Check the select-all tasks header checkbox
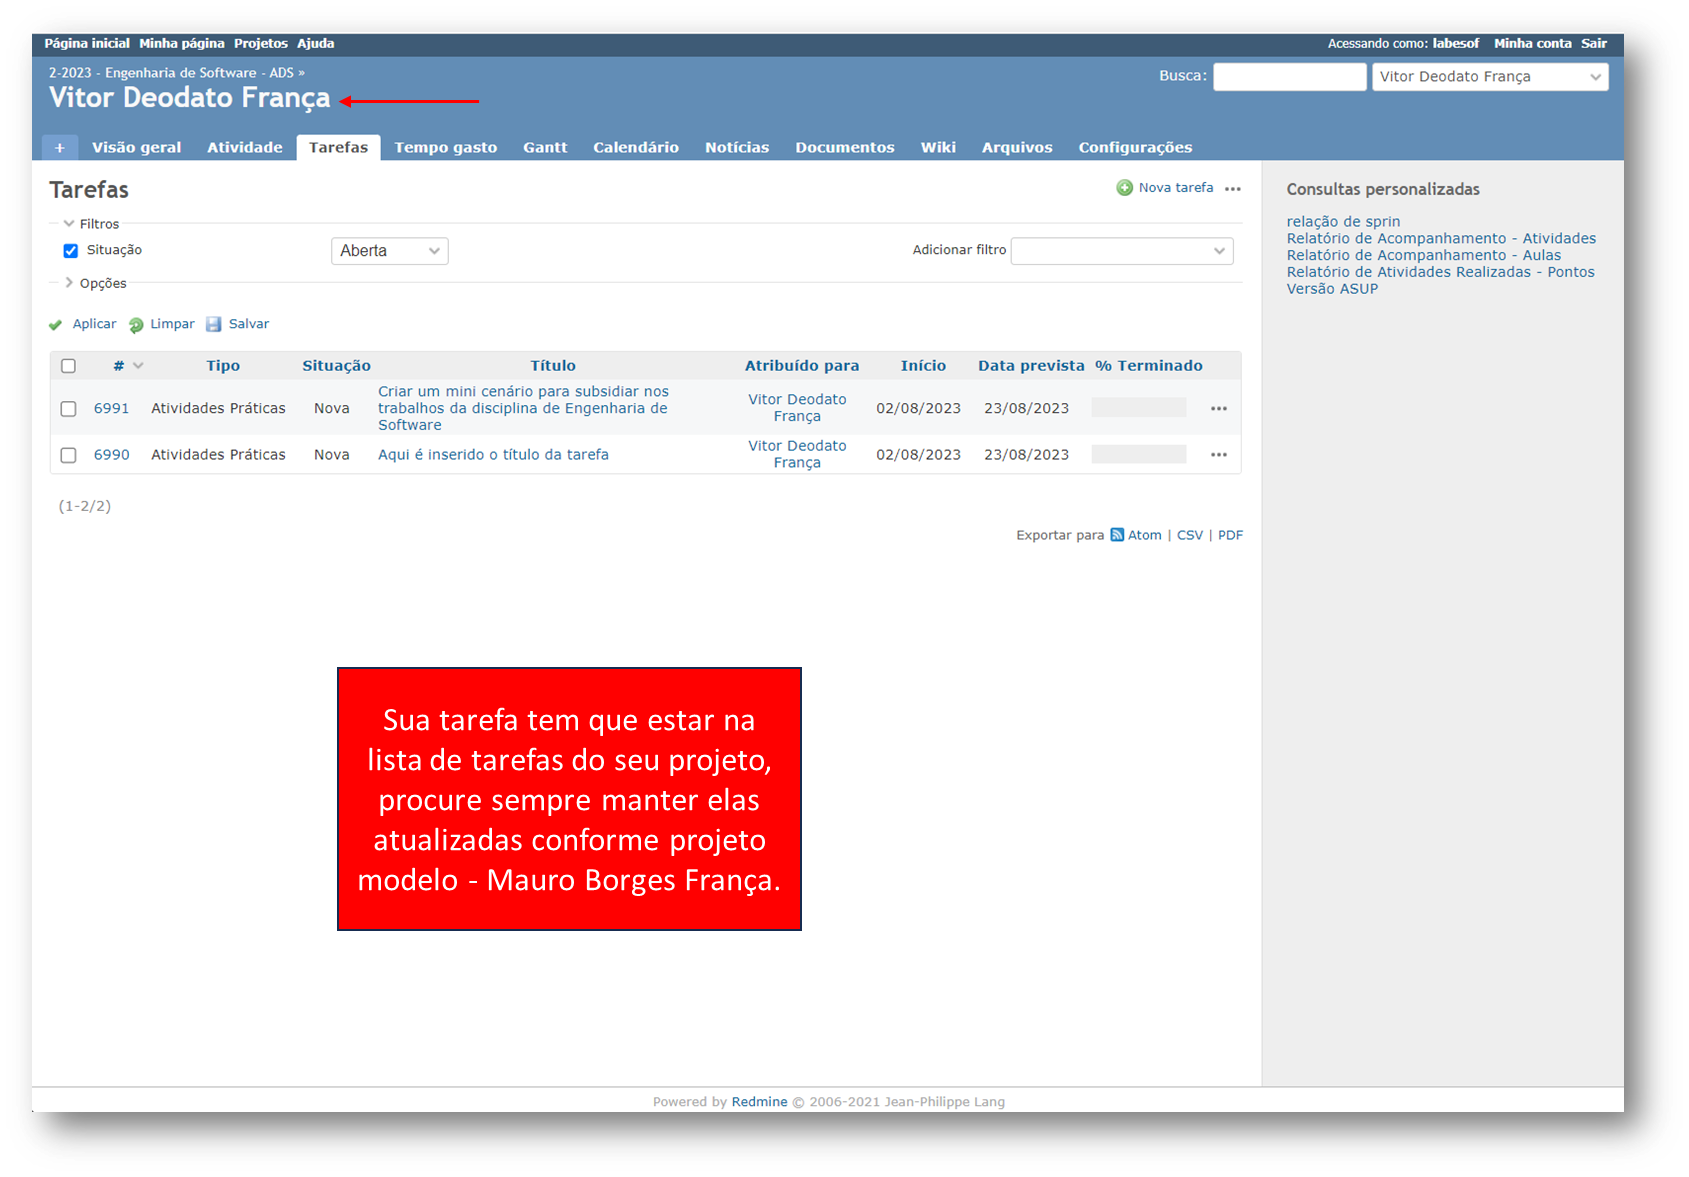Screen dimensions: 1689x1177 point(68,366)
